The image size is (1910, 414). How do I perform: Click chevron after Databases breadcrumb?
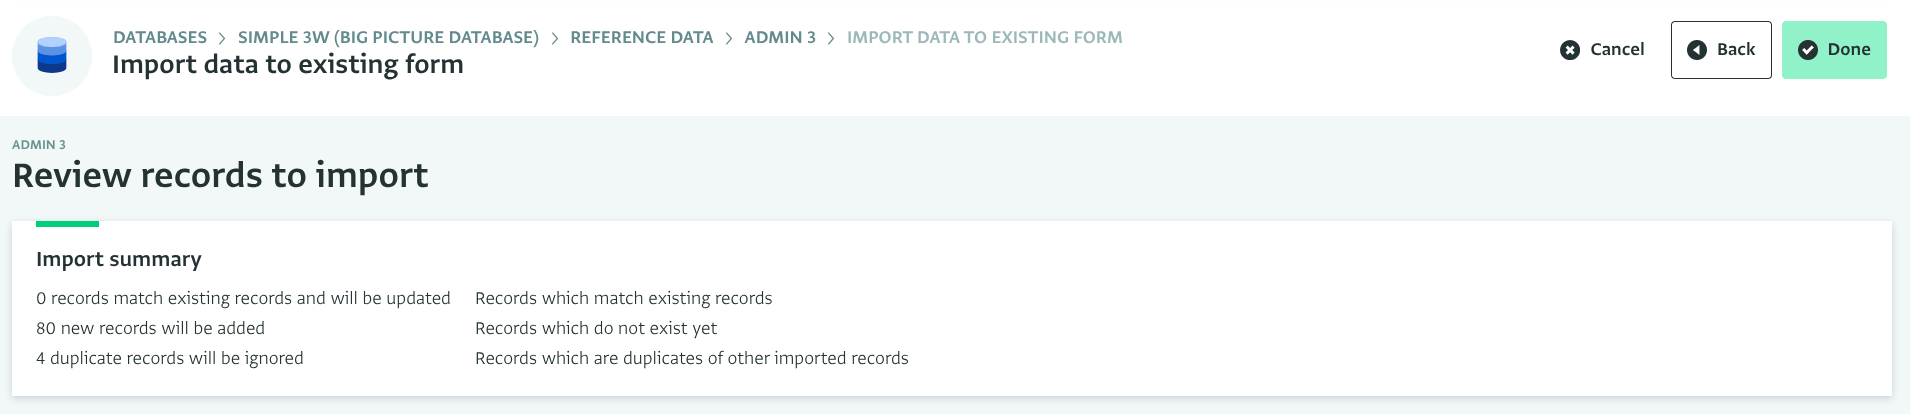[222, 38]
